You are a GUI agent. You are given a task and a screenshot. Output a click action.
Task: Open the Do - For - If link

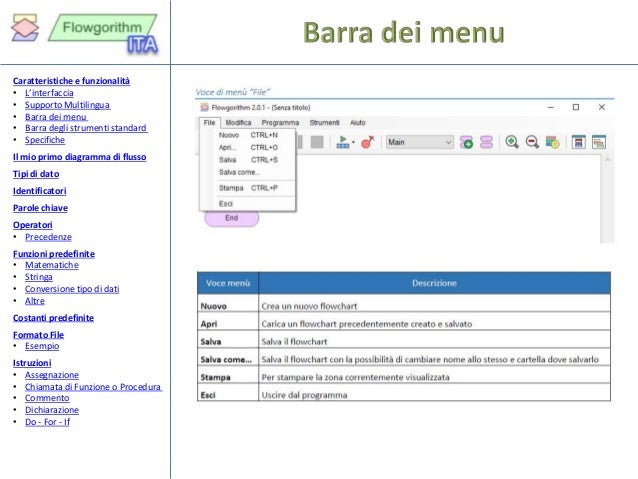[47, 422]
